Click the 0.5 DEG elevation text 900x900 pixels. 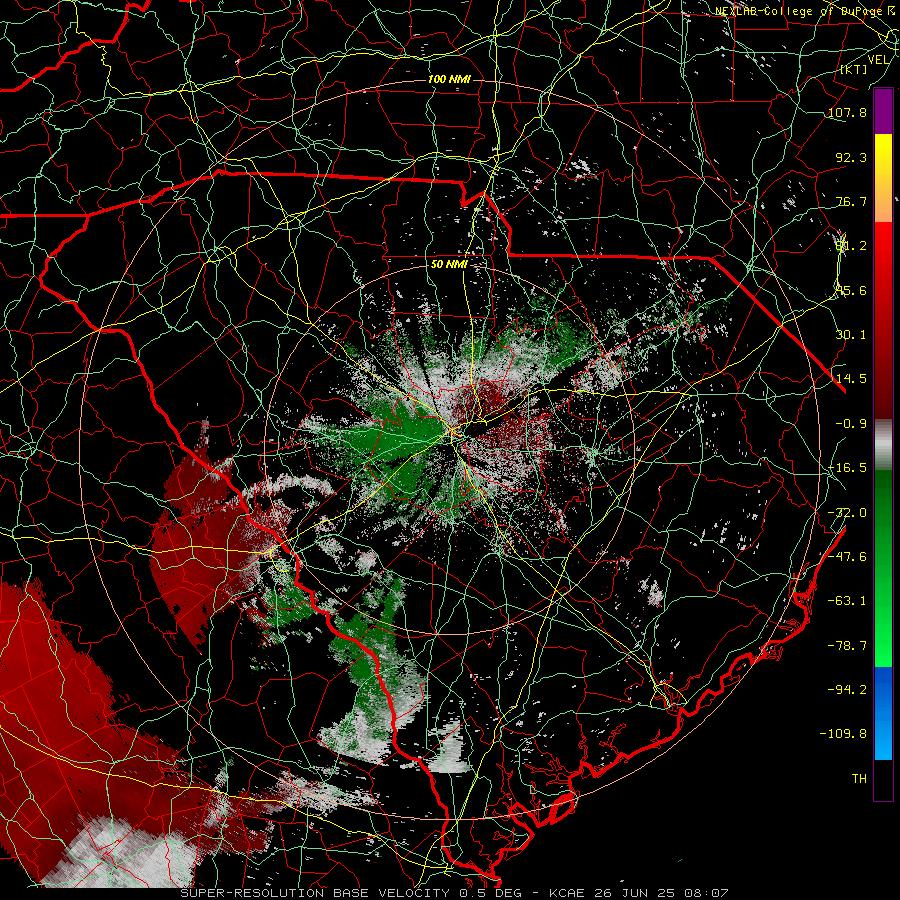click(492, 893)
